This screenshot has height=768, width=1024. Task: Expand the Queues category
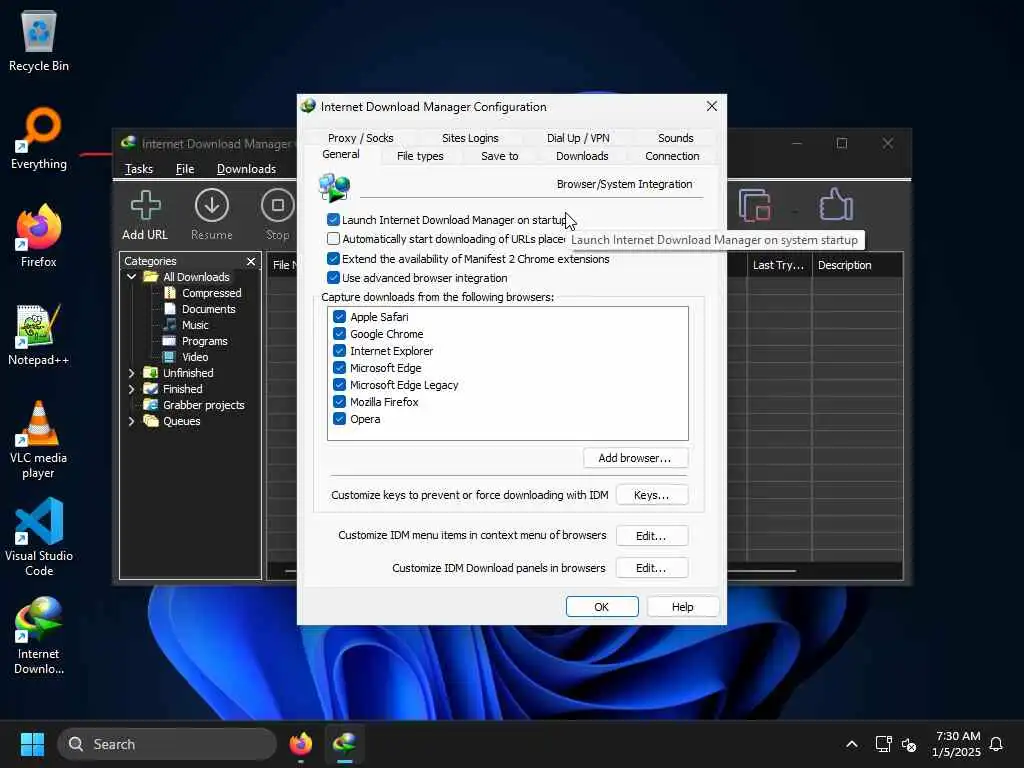point(131,421)
